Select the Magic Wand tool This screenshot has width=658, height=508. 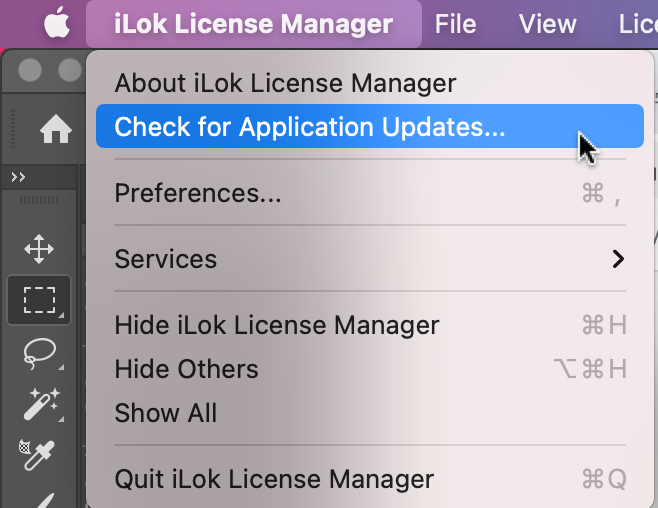click(39, 404)
